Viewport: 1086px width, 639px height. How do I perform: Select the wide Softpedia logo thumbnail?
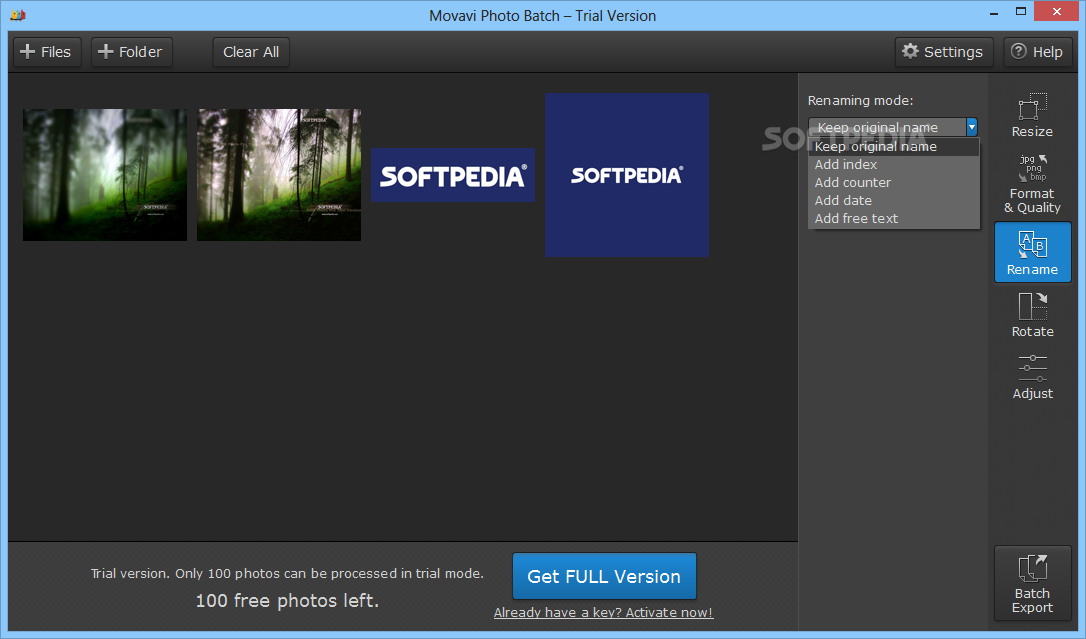pos(452,175)
